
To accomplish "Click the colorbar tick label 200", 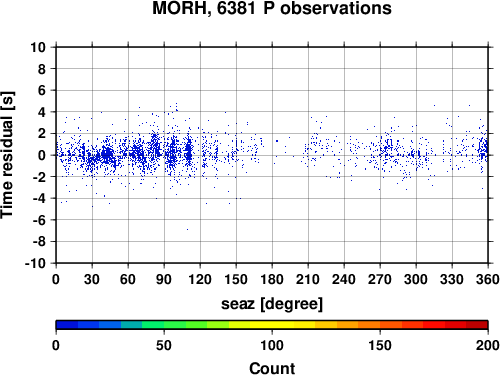I will click(488, 345).
